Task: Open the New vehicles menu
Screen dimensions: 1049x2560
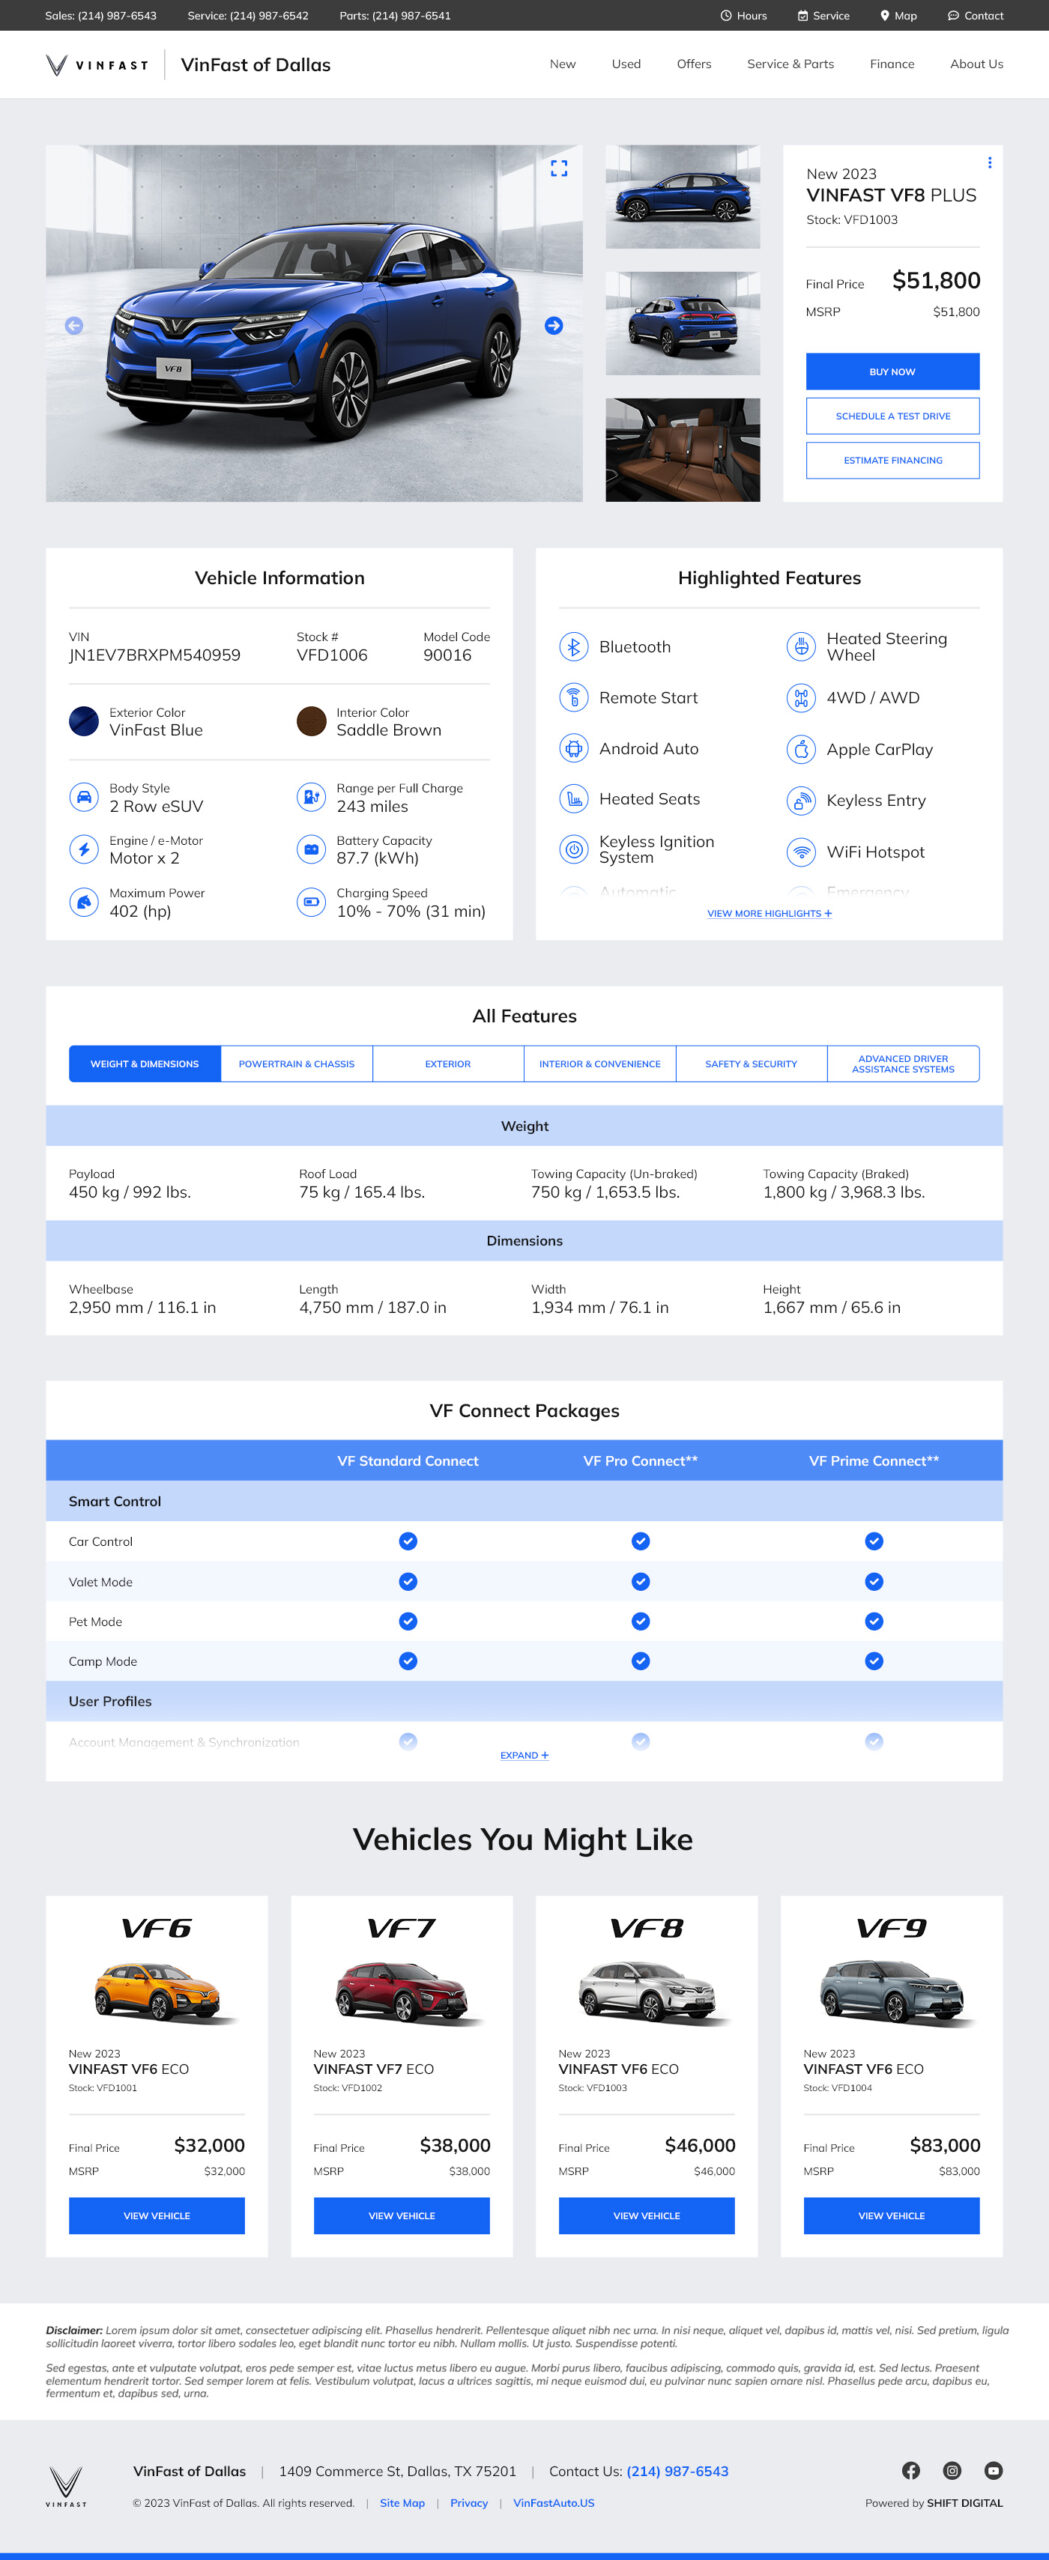Action: coord(563,64)
